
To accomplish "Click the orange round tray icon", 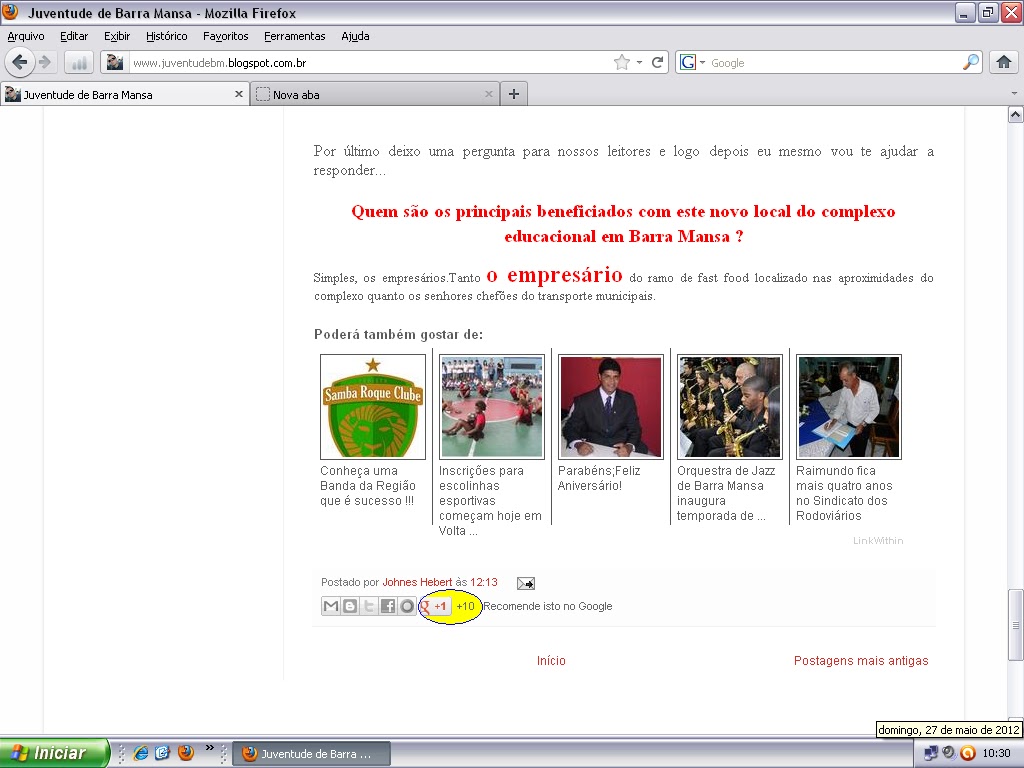I will (x=967, y=753).
